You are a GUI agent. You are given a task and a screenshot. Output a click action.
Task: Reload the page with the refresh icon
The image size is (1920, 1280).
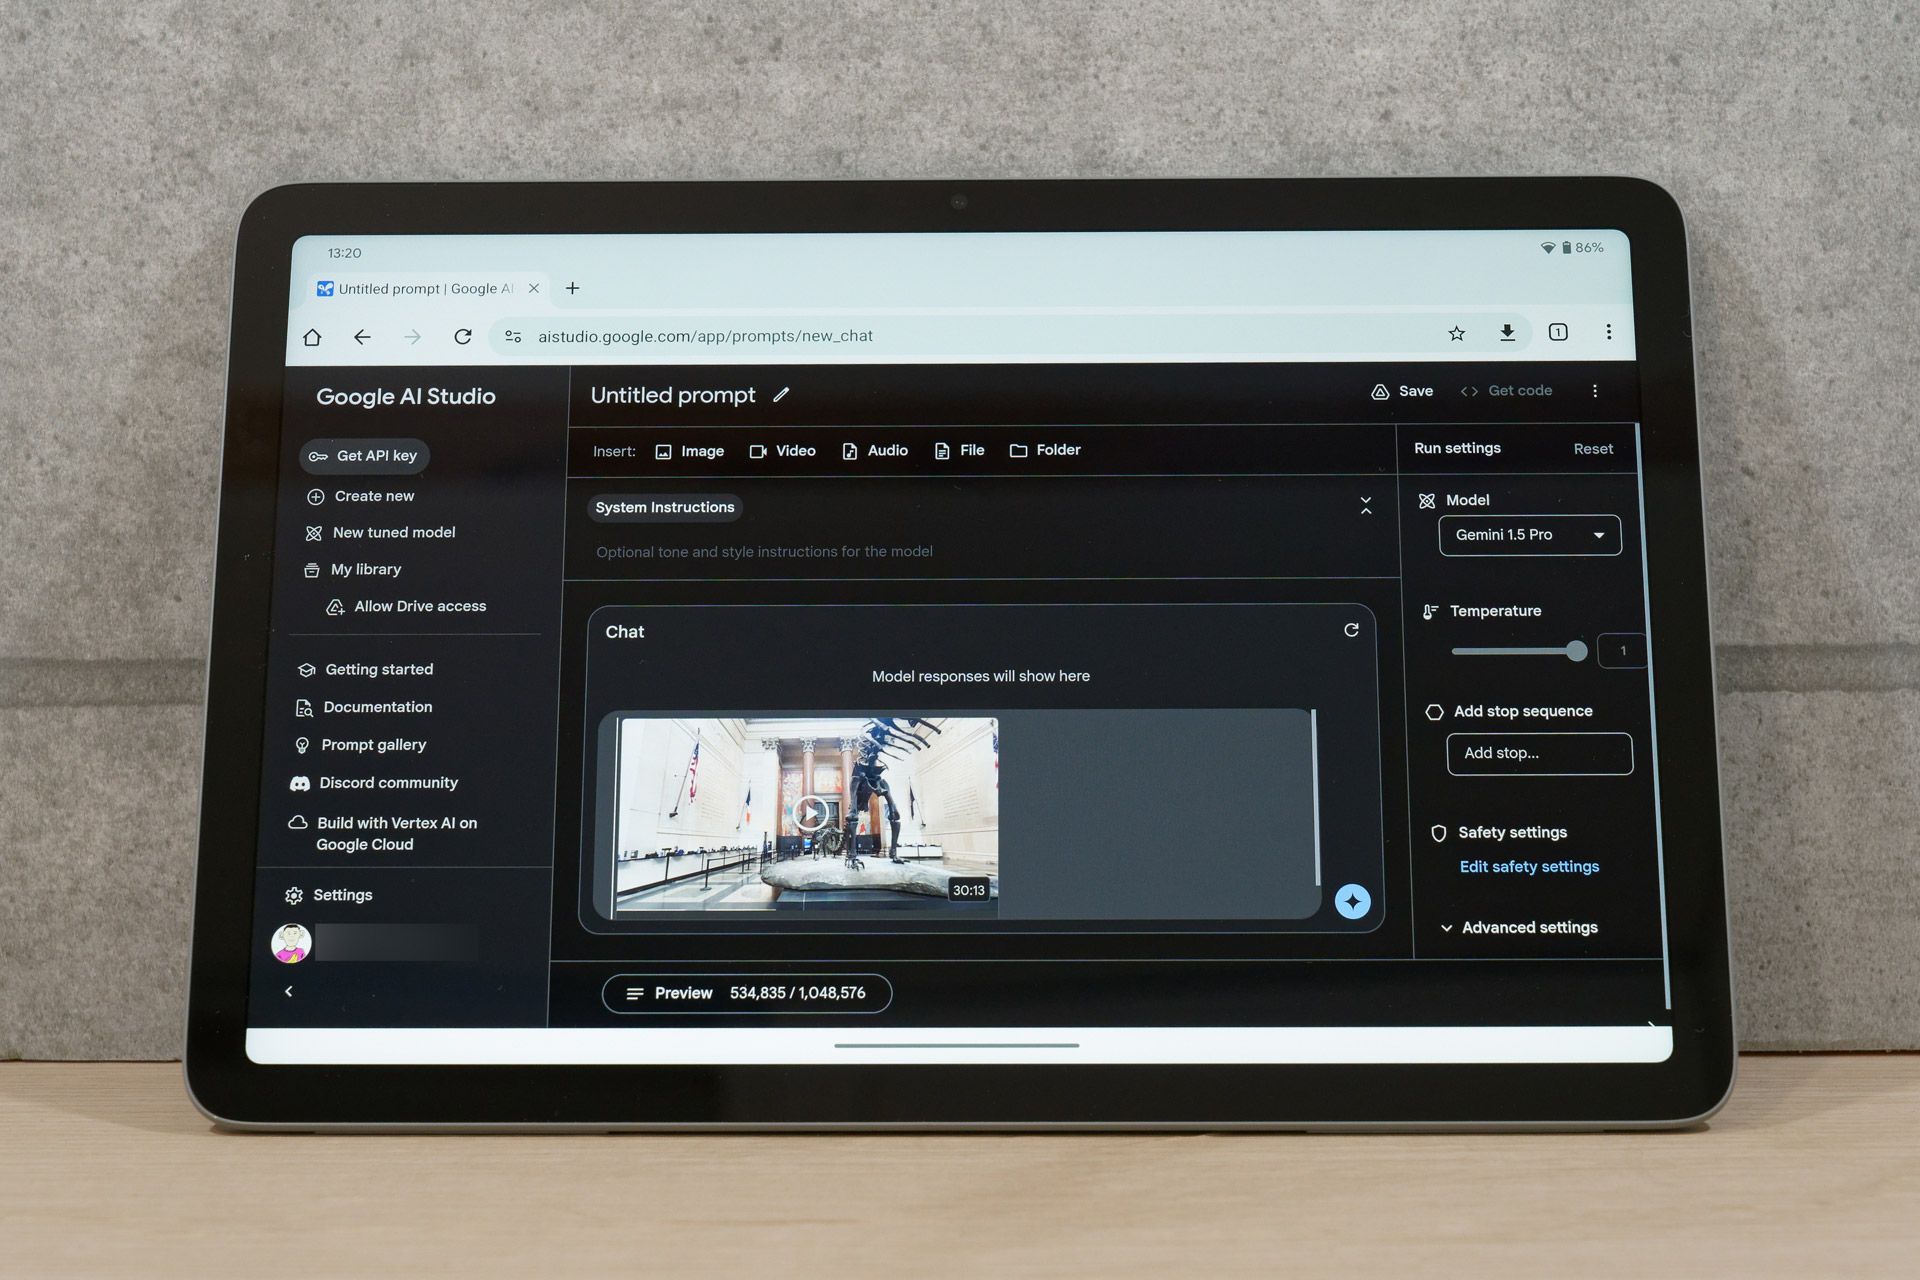click(x=462, y=337)
